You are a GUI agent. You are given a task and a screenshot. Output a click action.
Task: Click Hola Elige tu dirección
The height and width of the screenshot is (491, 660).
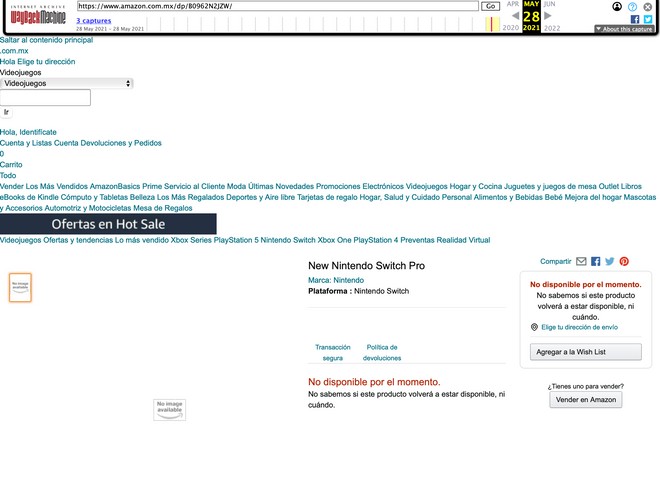click(x=37, y=61)
